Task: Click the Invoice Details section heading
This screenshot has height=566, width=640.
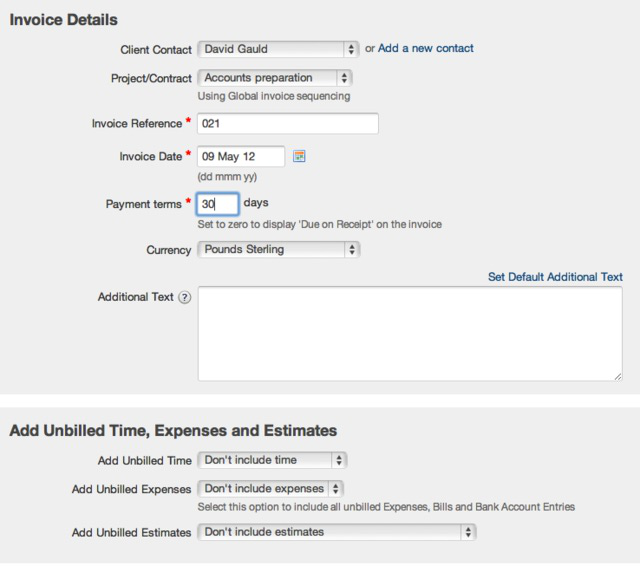Action: (64, 20)
